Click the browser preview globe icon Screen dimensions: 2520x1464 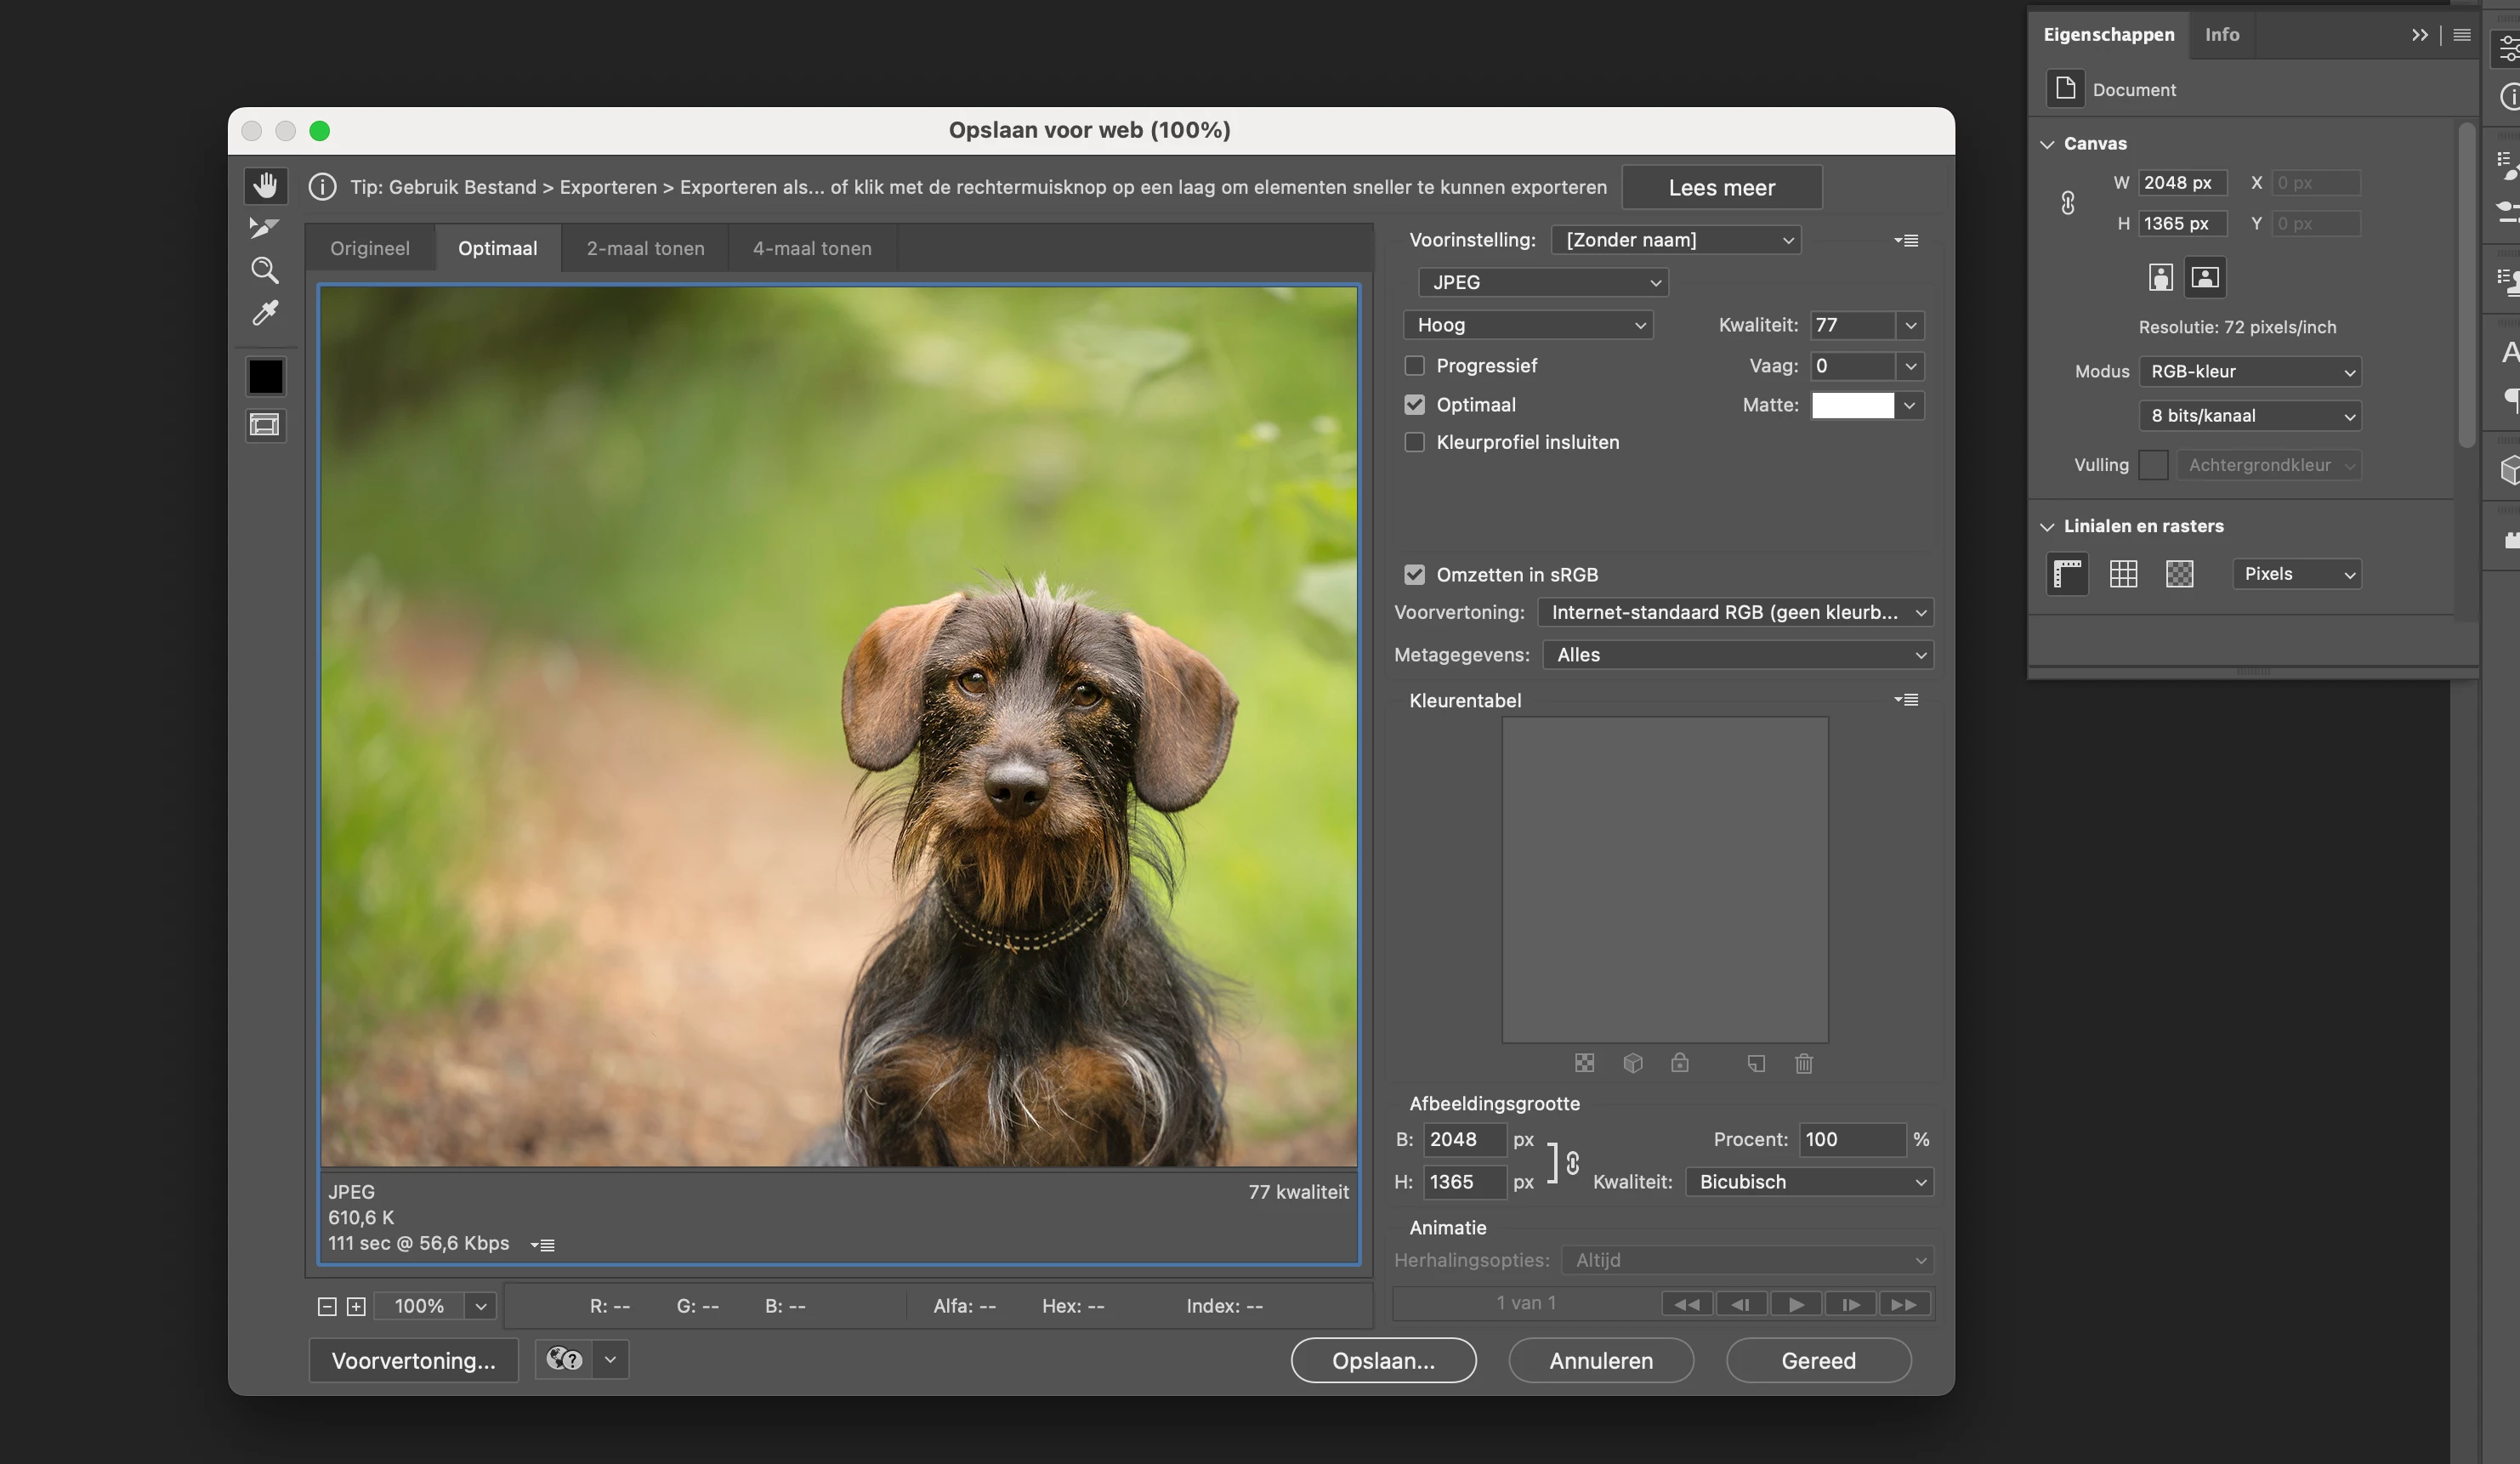(x=564, y=1360)
